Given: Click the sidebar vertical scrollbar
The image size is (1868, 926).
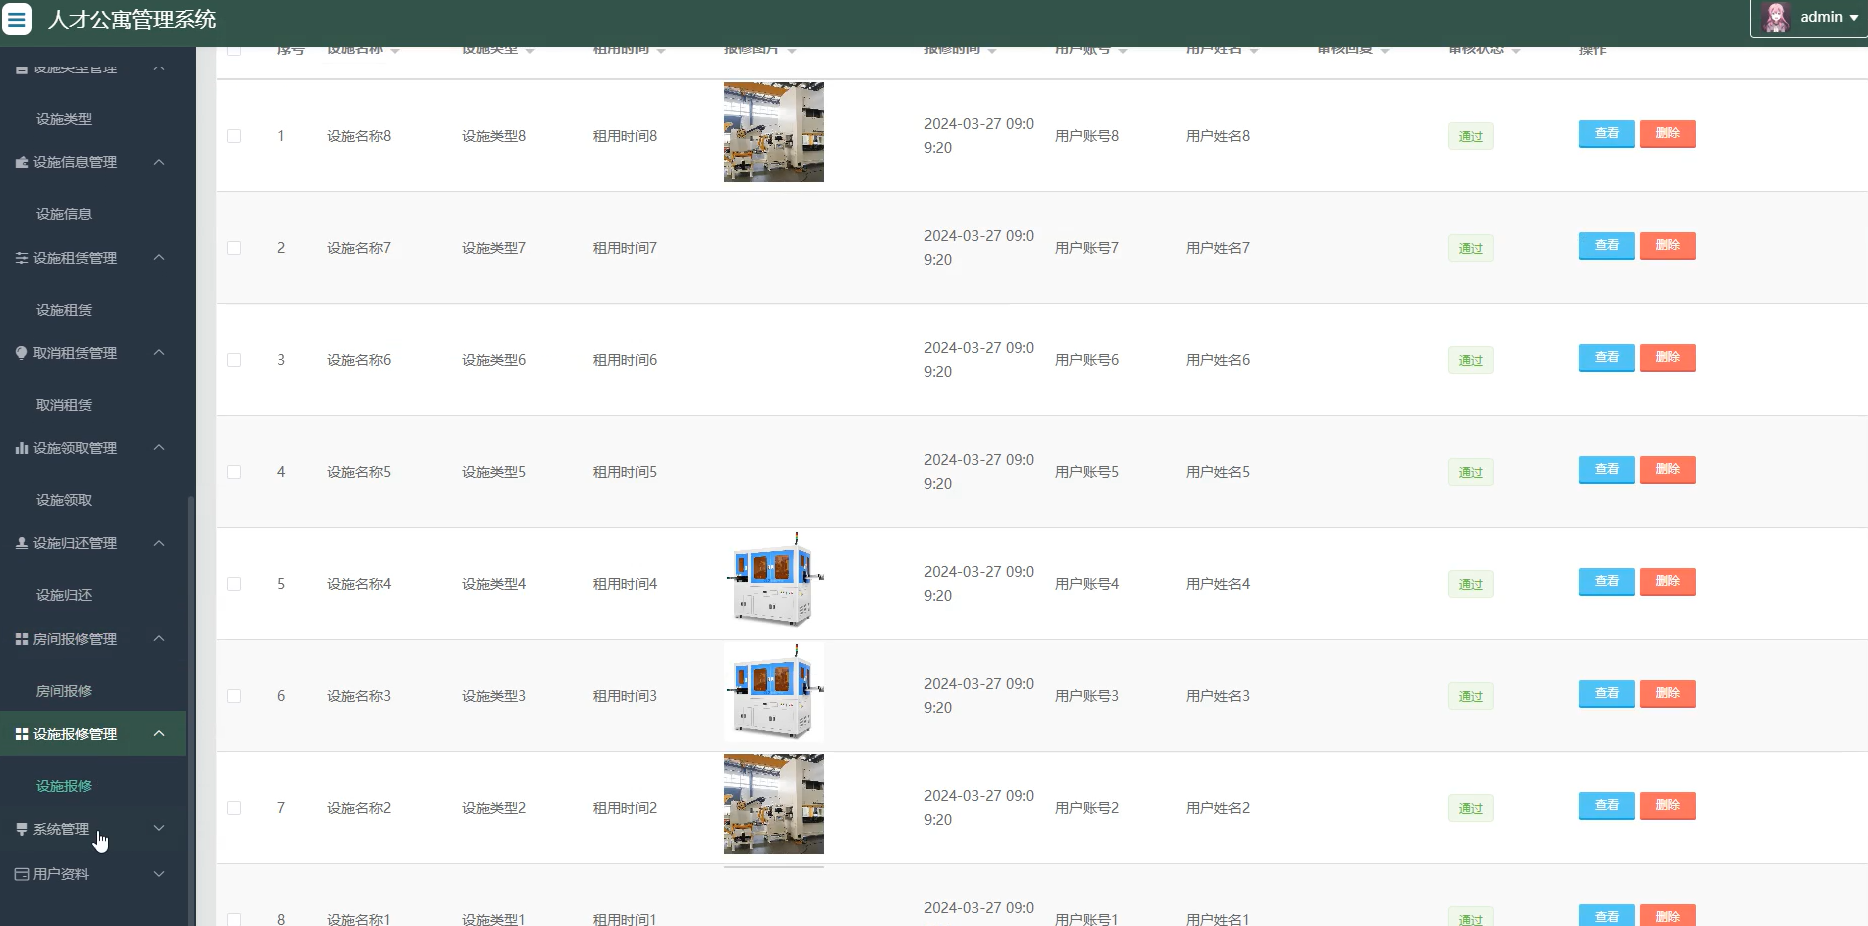Looking at the screenshot, I should tap(191, 710).
